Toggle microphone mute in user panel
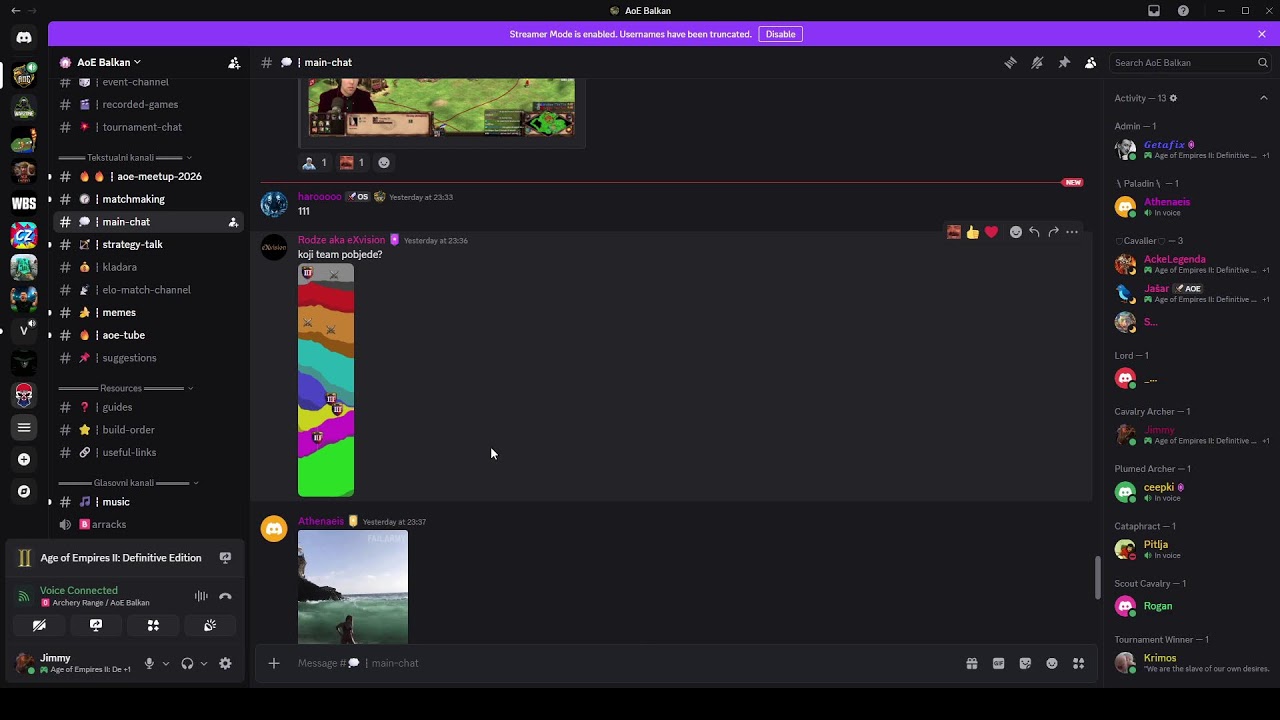This screenshot has height=720, width=1280. tap(149, 663)
